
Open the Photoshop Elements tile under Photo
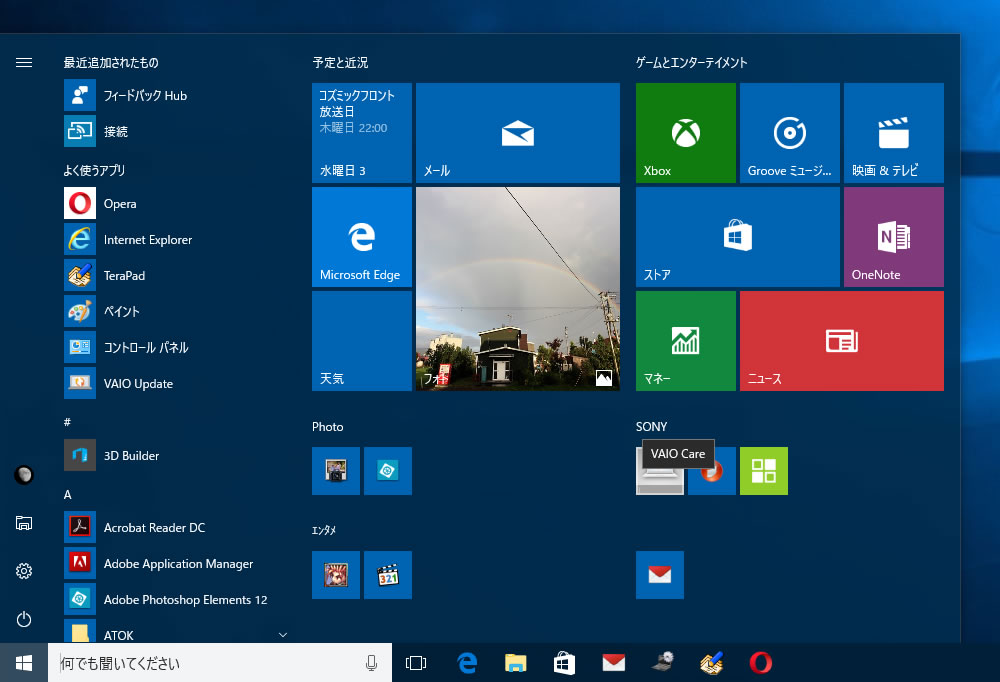click(x=388, y=471)
